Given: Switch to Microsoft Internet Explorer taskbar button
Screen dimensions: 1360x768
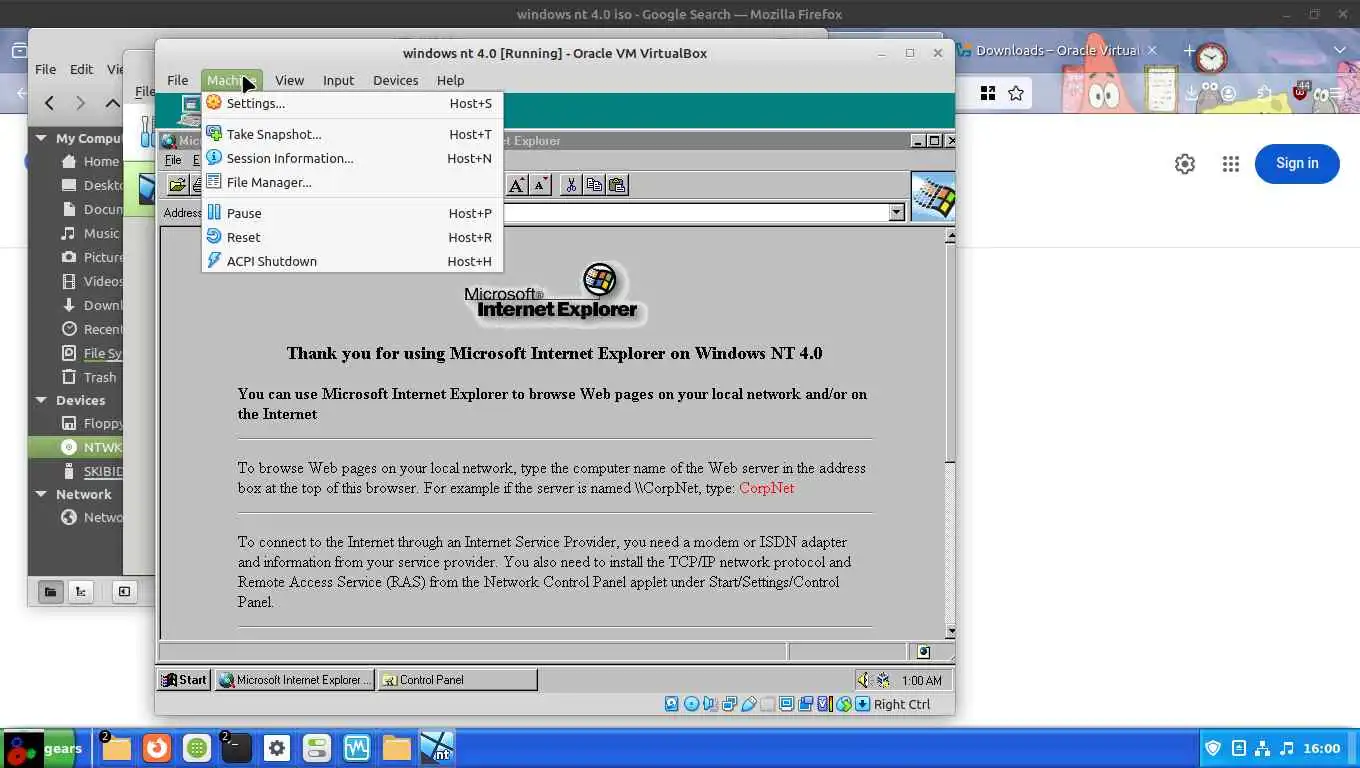Looking at the screenshot, I should (295, 680).
